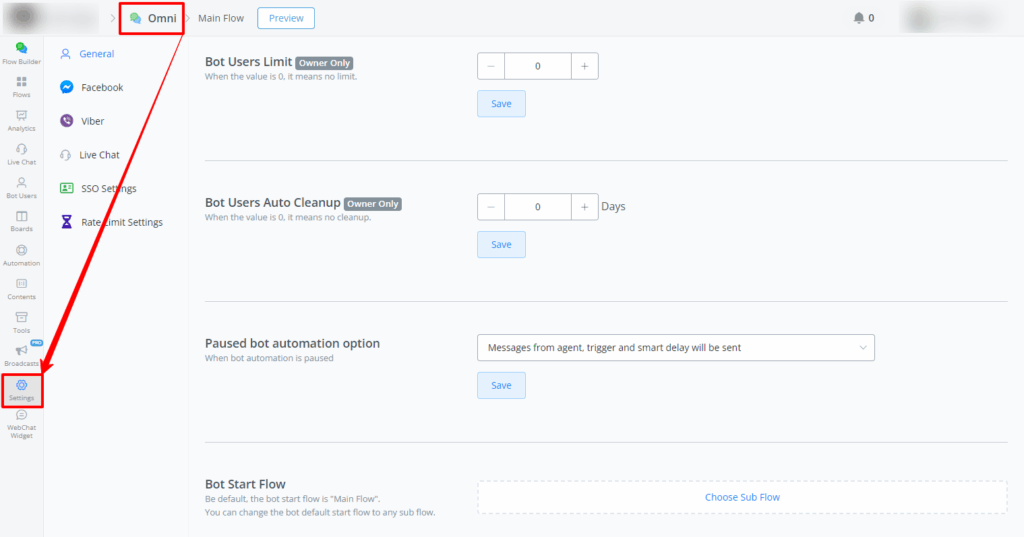Decrease the Bot Users Auto Cleanup days
1024x537 pixels.
[x=491, y=207]
